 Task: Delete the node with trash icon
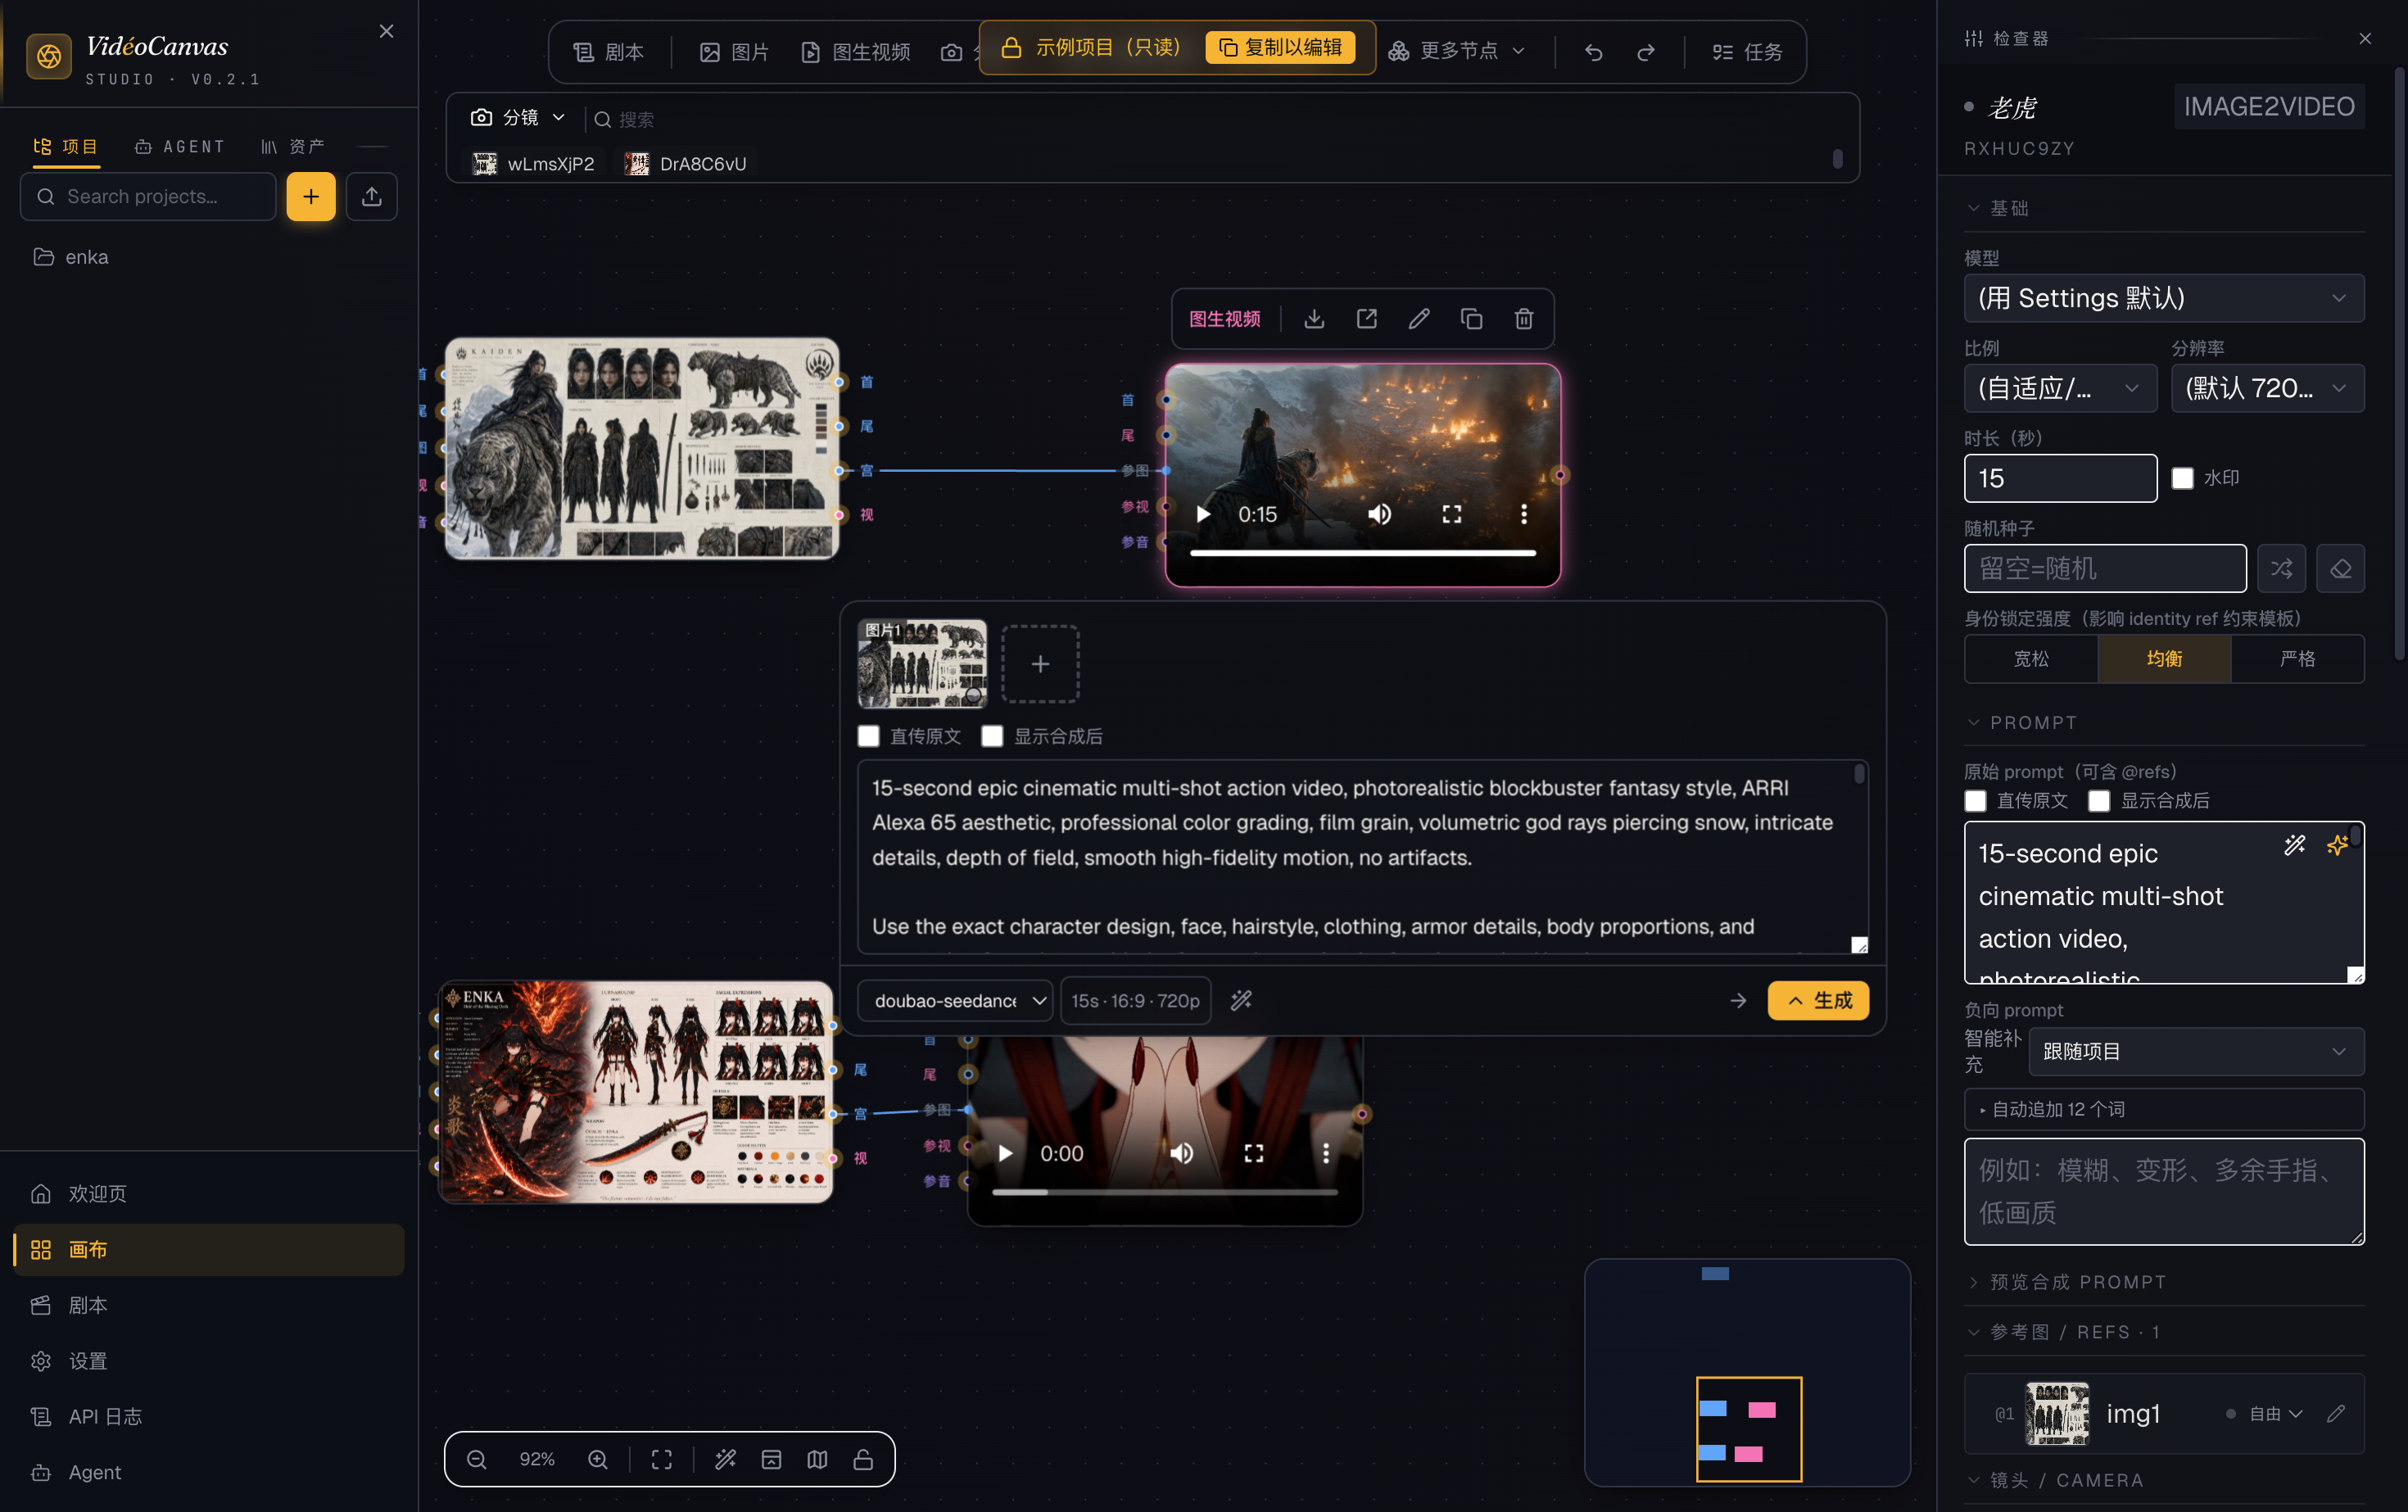(x=1524, y=319)
